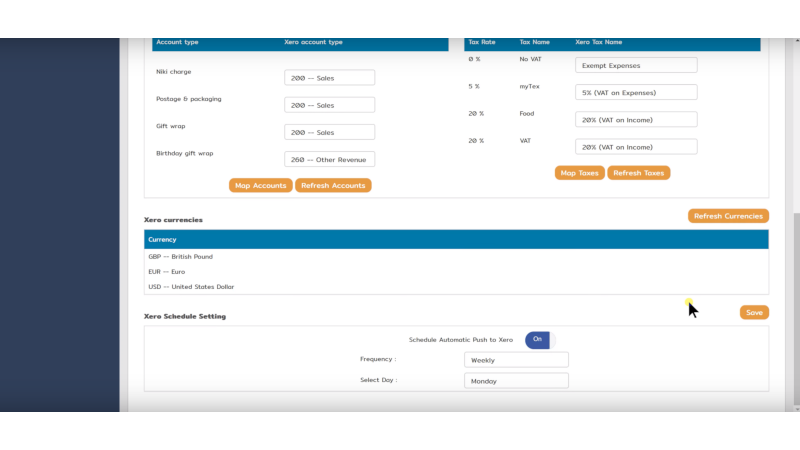Image resolution: width=800 pixels, height=450 pixels.
Task: Open Postage & packaging account dropdown
Action: pyautogui.click(x=329, y=105)
